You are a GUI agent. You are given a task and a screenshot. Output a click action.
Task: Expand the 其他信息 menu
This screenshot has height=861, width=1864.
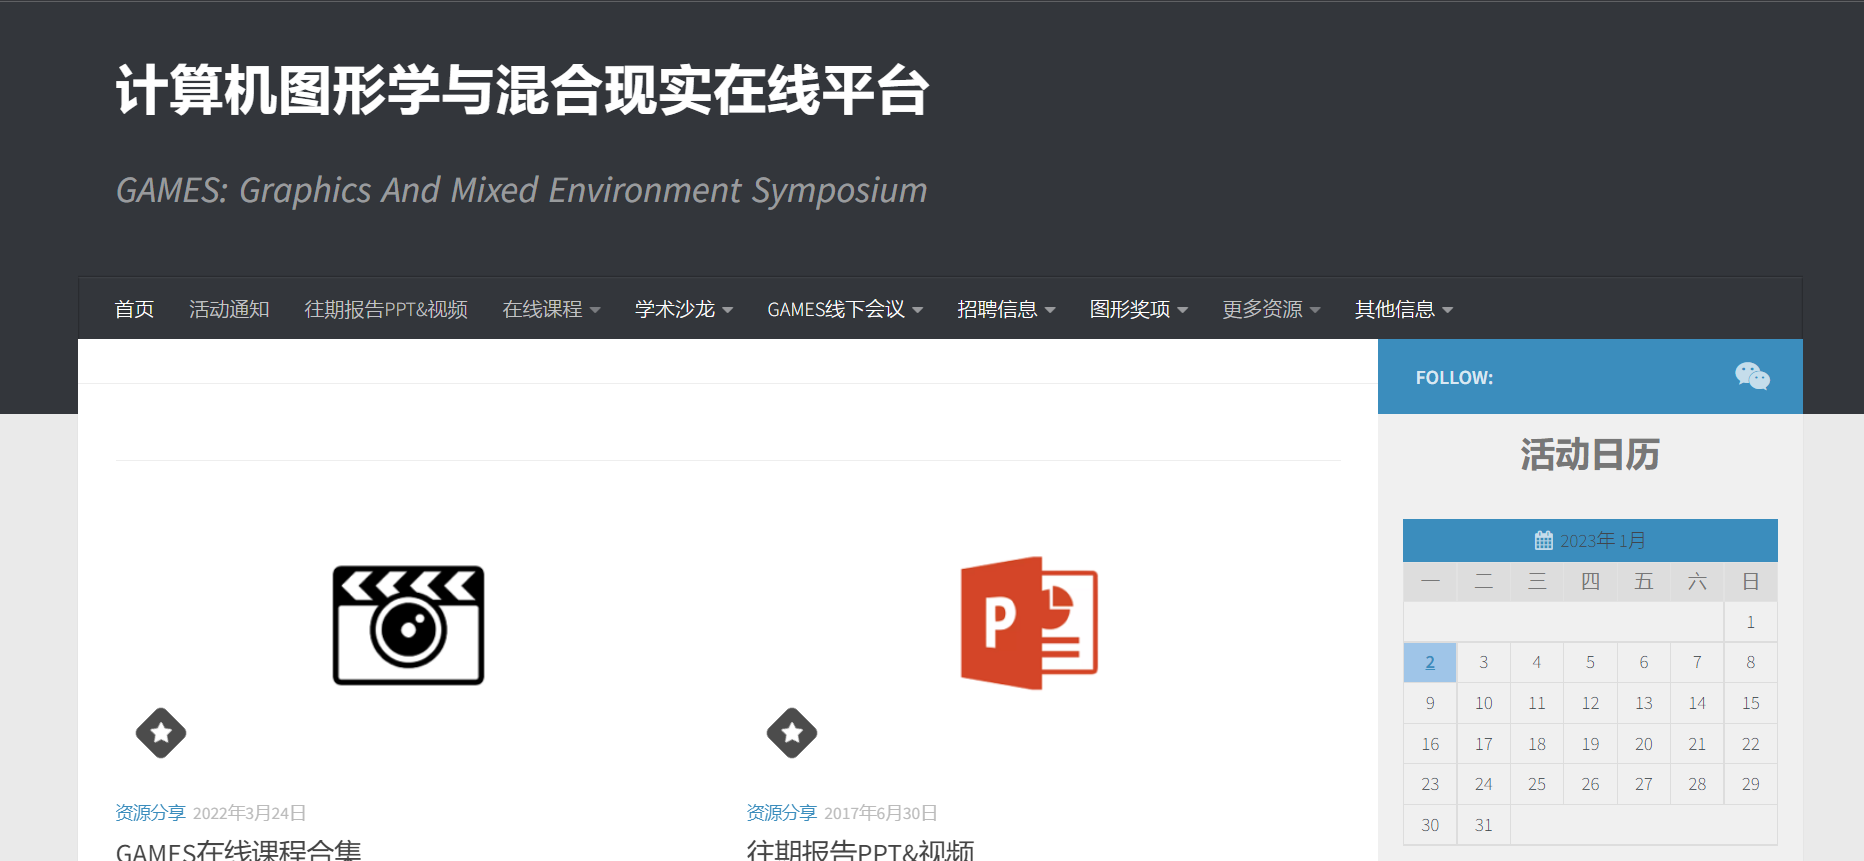(x=1403, y=310)
